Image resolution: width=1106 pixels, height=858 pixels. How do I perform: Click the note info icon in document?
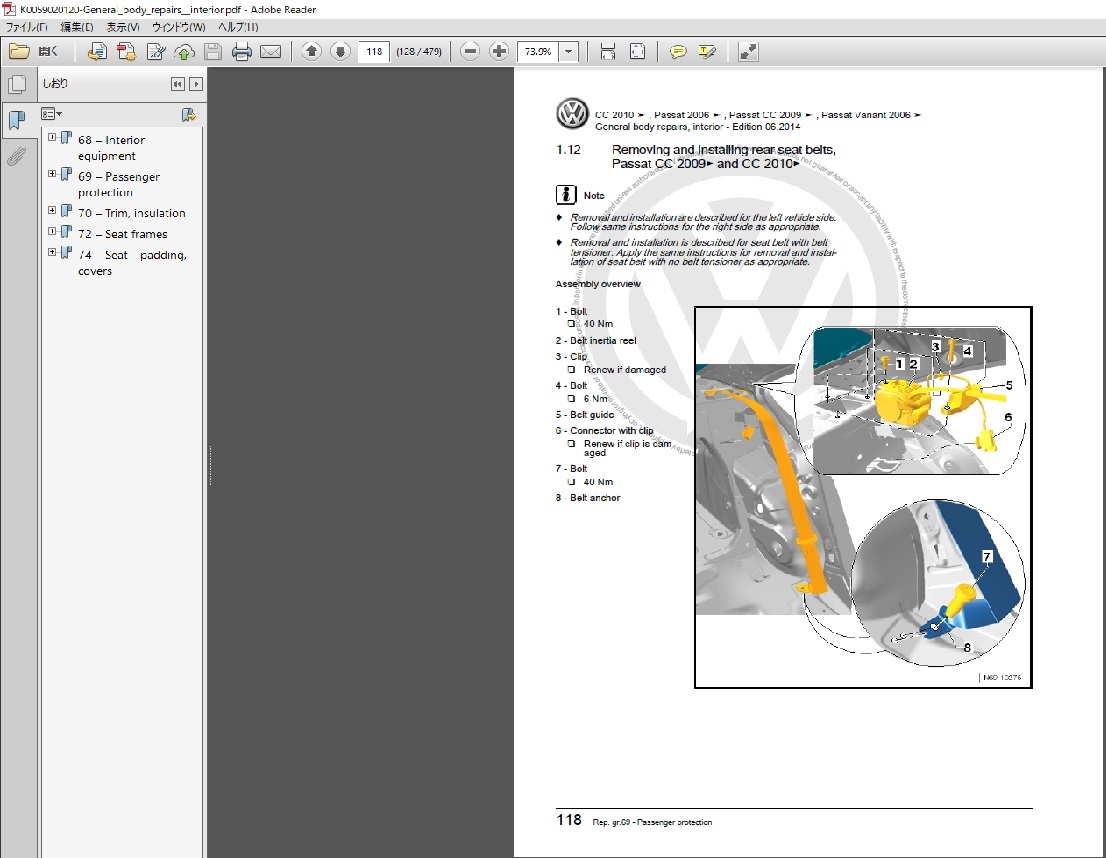(566, 195)
